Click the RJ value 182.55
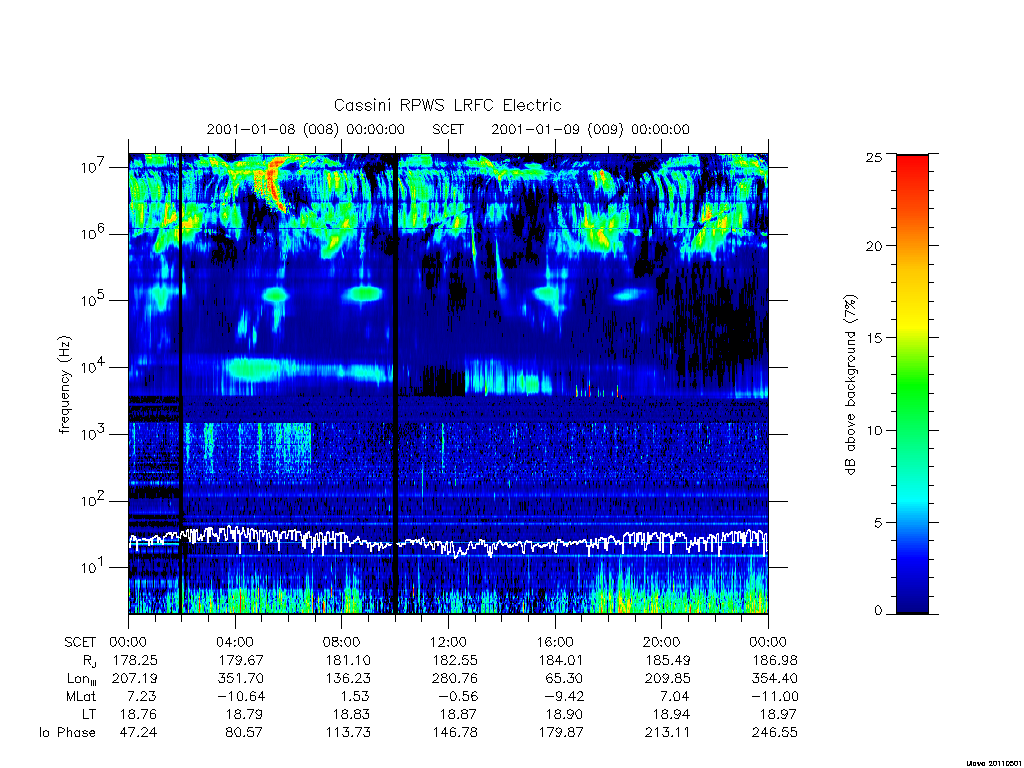The height and width of the screenshot is (768, 1024). tap(455, 660)
